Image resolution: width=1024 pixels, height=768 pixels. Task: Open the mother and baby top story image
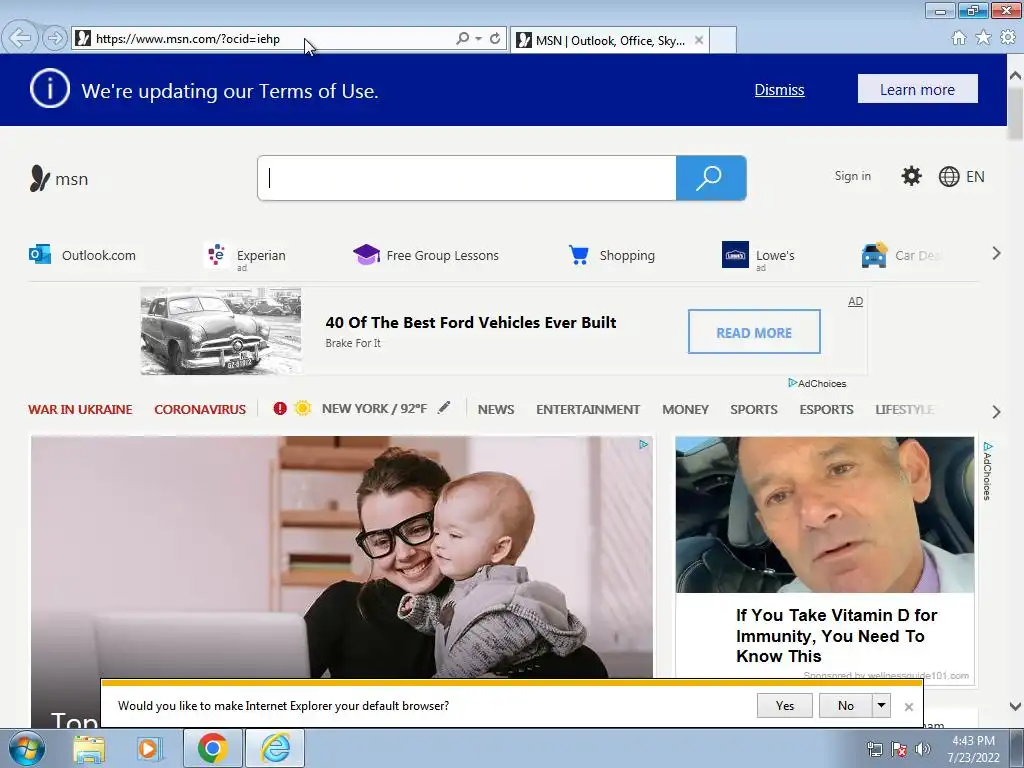point(342,557)
